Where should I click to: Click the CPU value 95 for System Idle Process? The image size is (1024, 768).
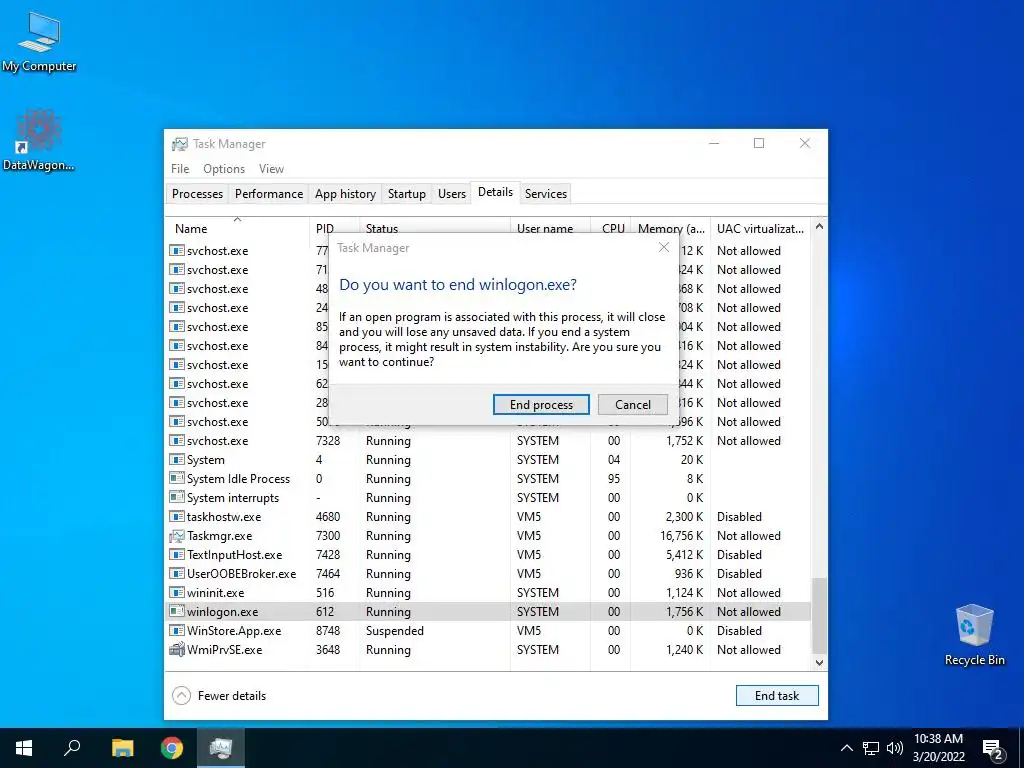click(x=614, y=479)
